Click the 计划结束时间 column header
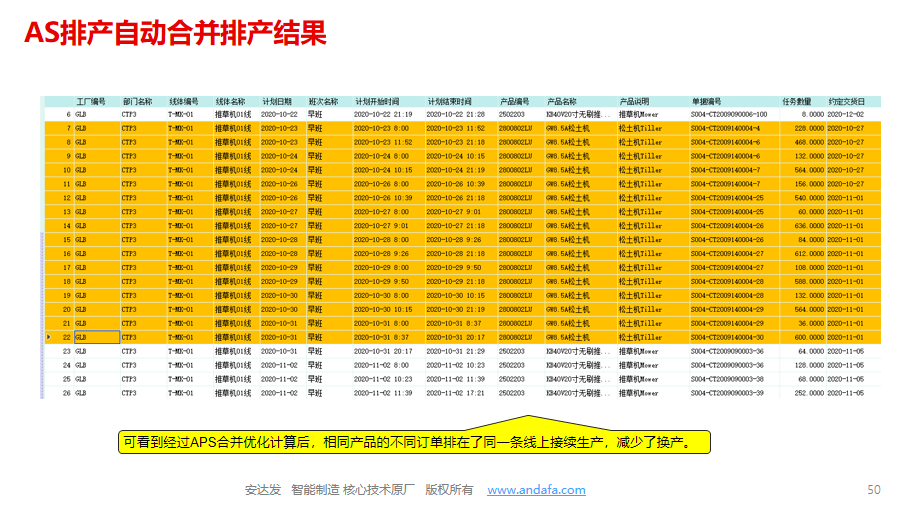This screenshot has width=907, height=509. pos(449,101)
